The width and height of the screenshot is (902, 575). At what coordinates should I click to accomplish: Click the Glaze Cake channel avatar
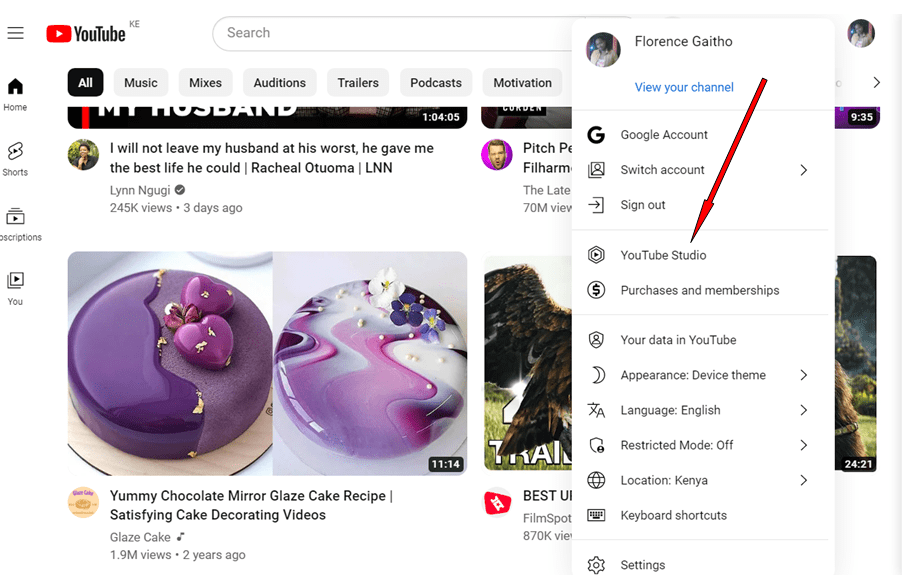click(x=83, y=502)
